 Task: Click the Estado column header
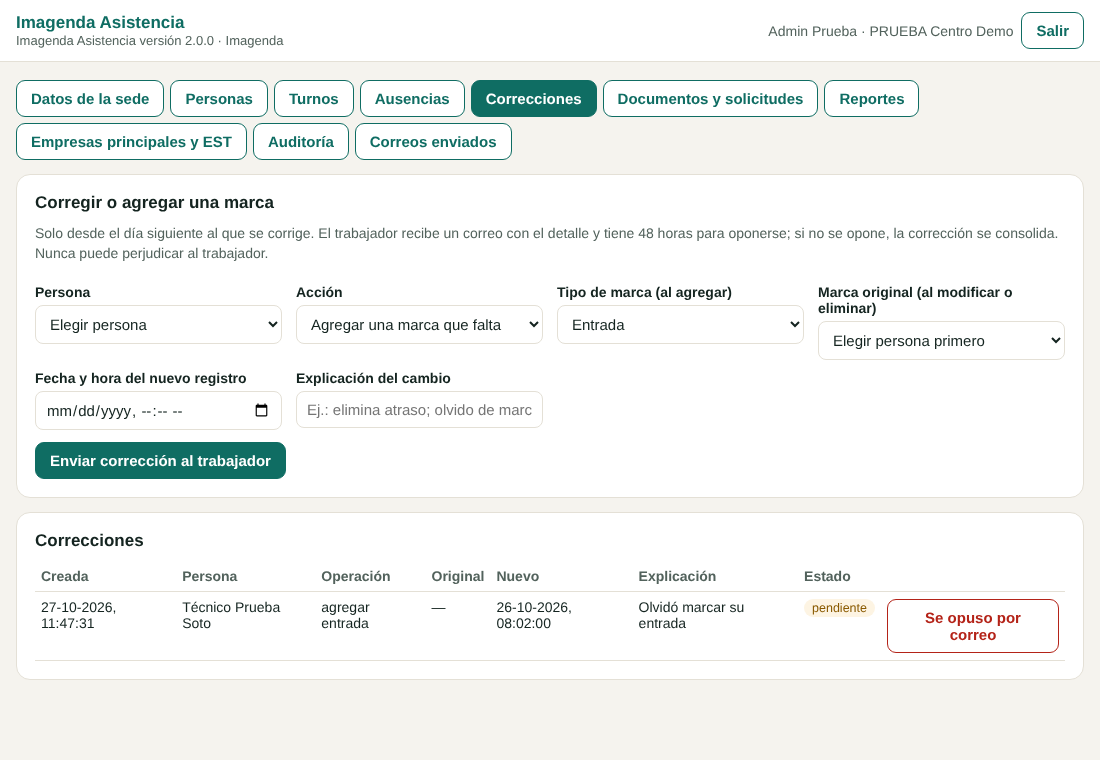827,576
